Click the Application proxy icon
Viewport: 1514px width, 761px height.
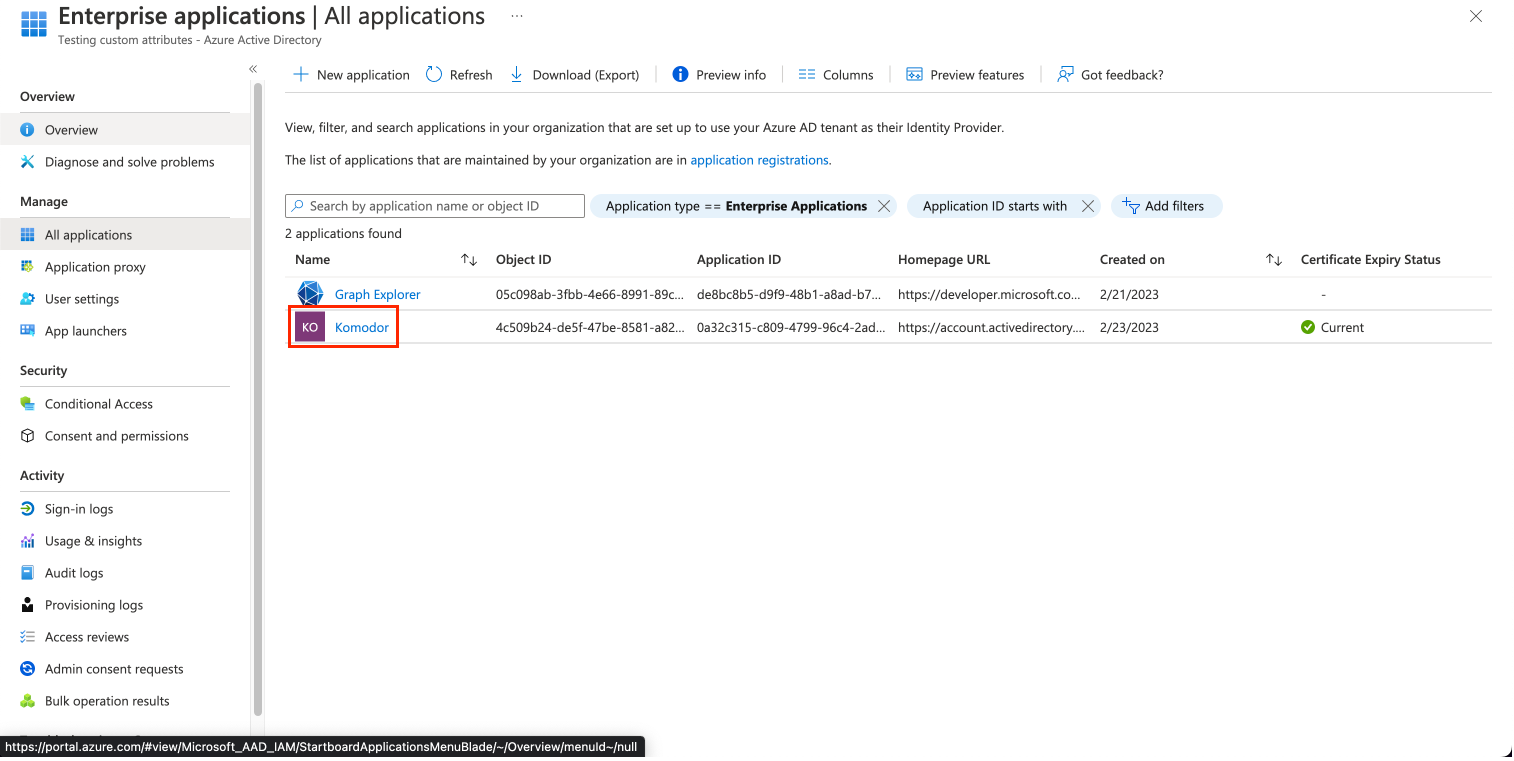click(28, 267)
